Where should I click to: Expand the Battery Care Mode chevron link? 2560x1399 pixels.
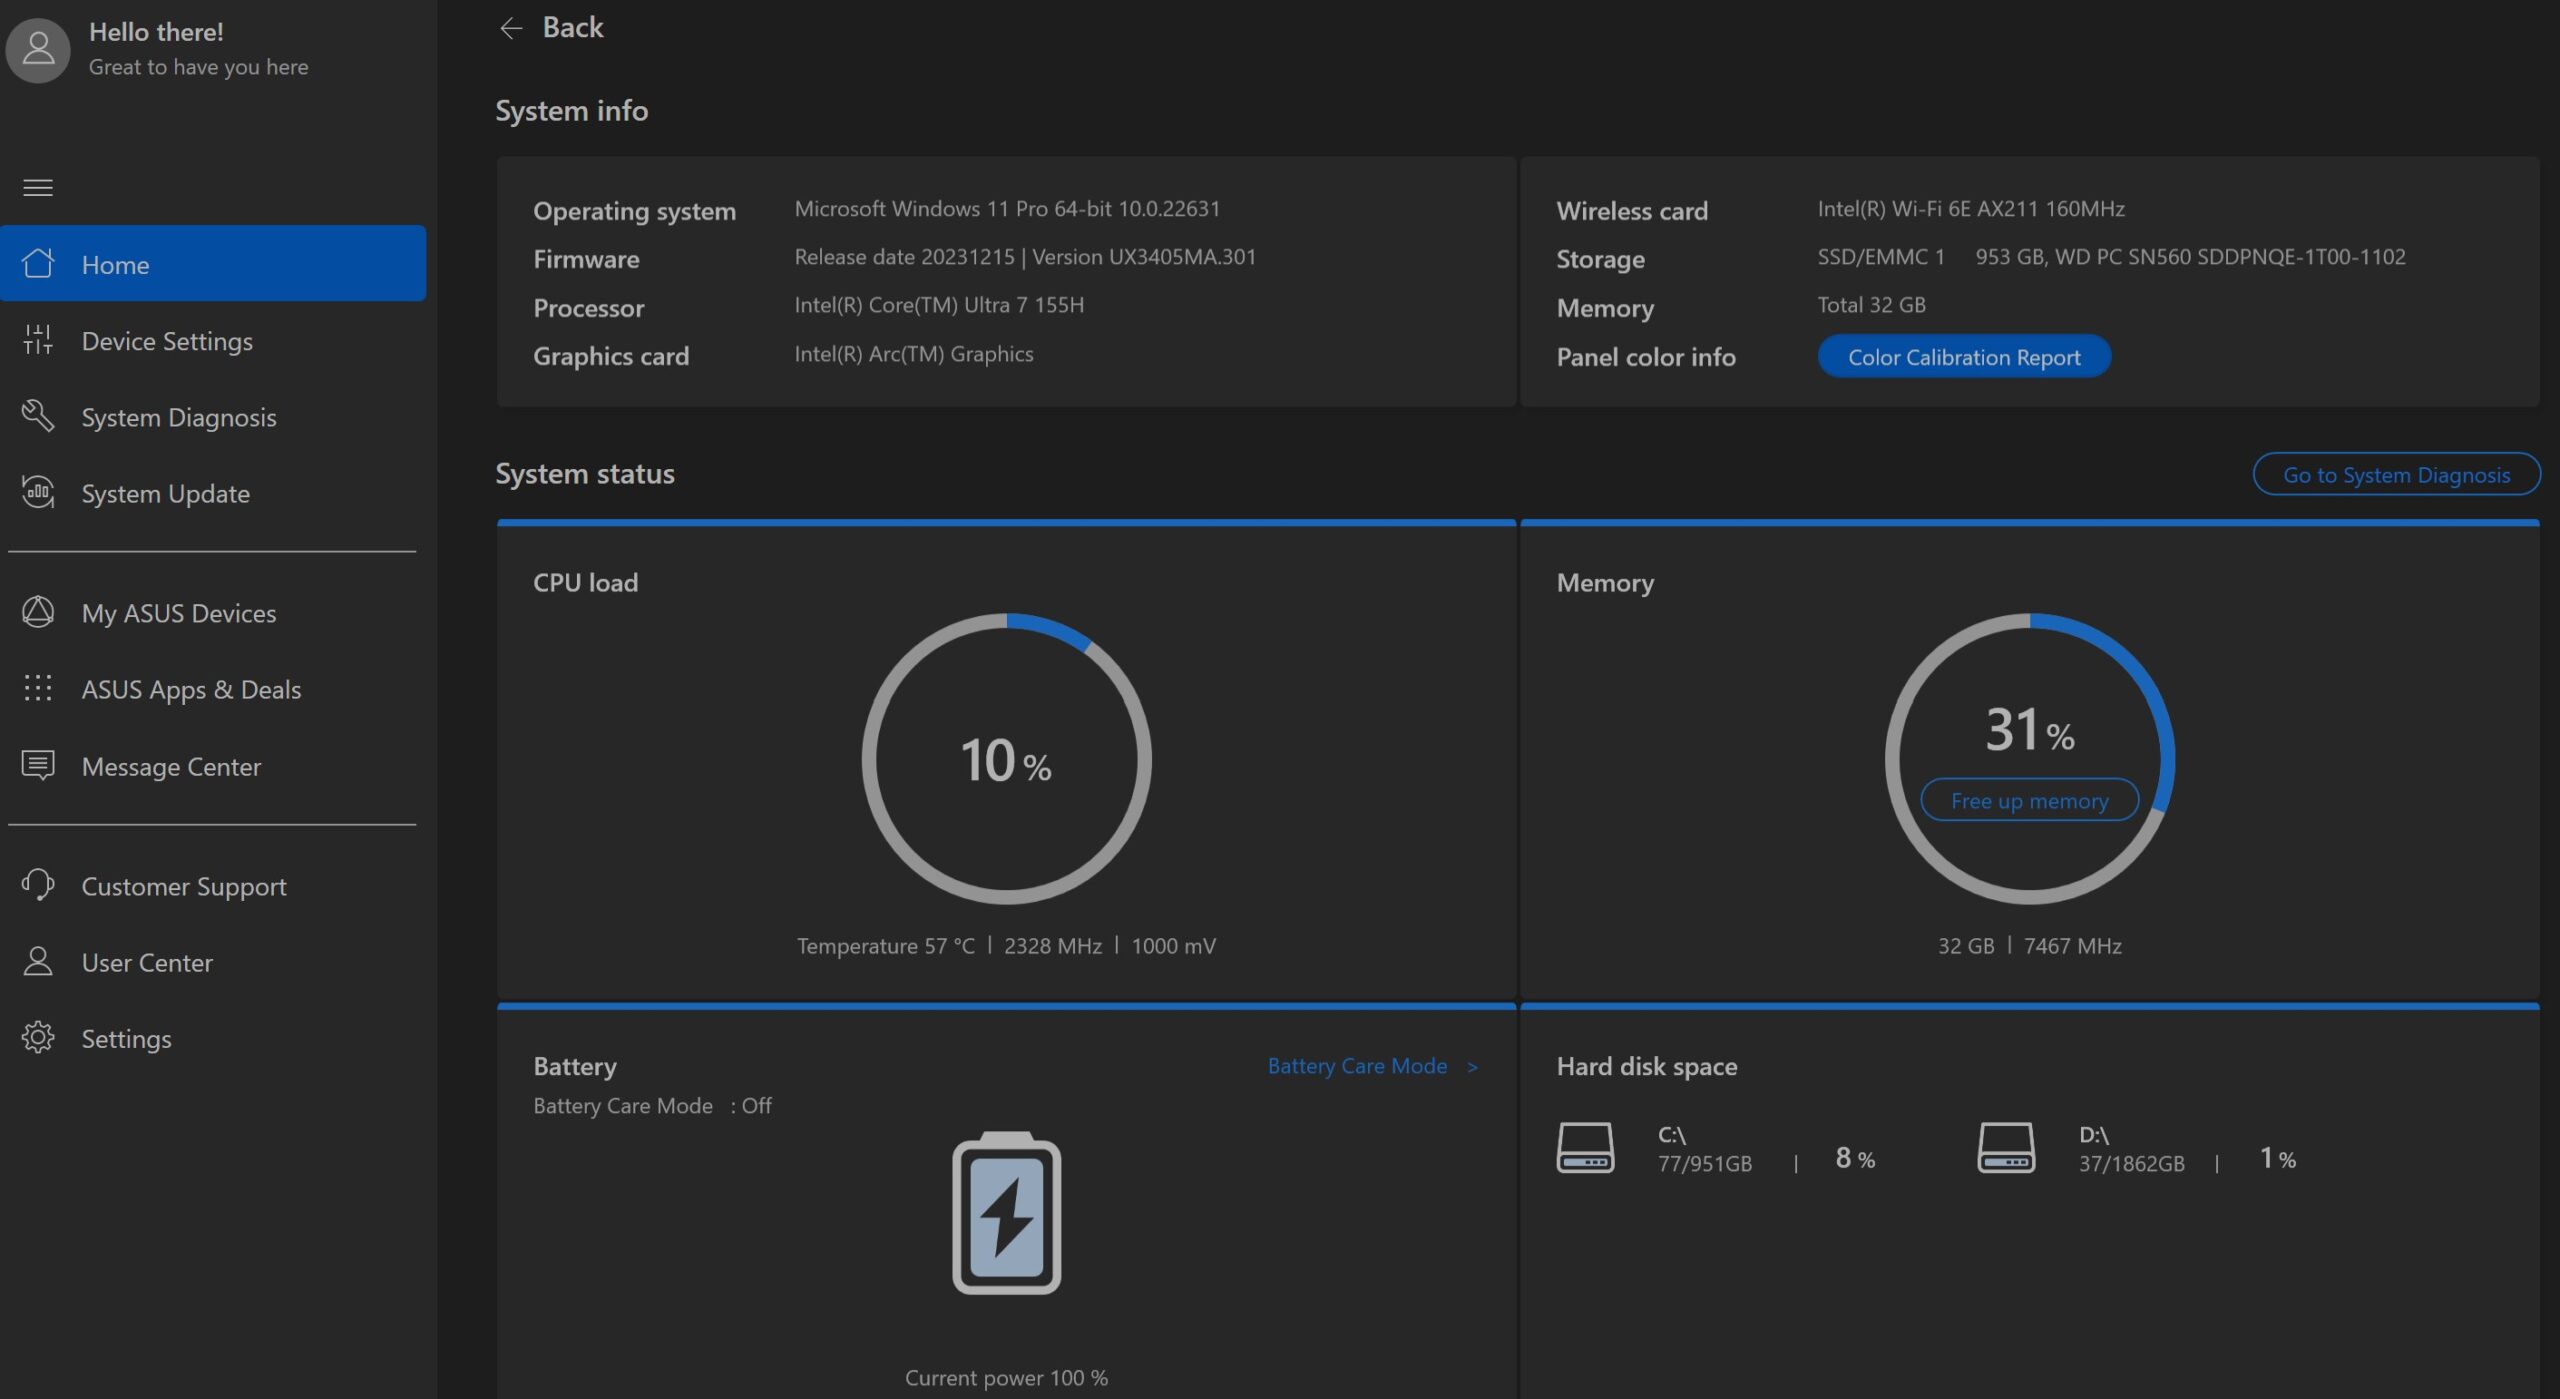coord(1472,1067)
